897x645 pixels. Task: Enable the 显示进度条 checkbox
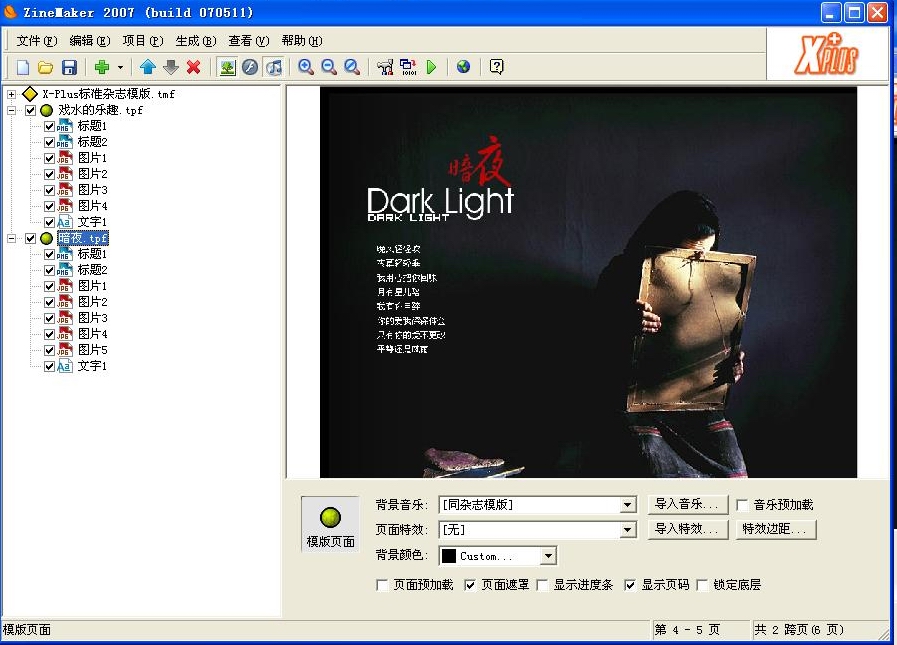click(542, 585)
